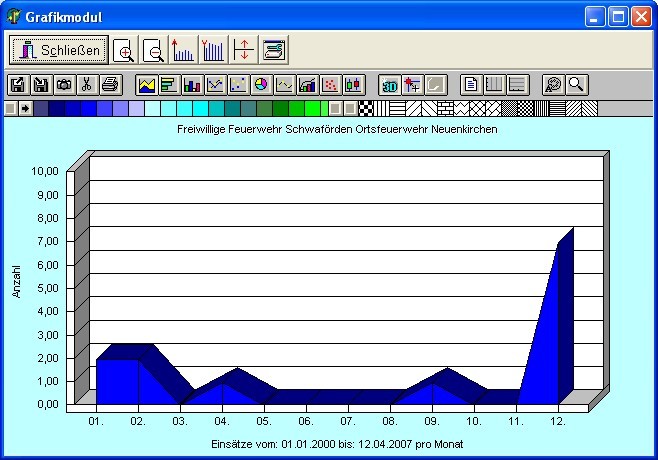
Task: Print the chart with printer icon
Action: 110,85
